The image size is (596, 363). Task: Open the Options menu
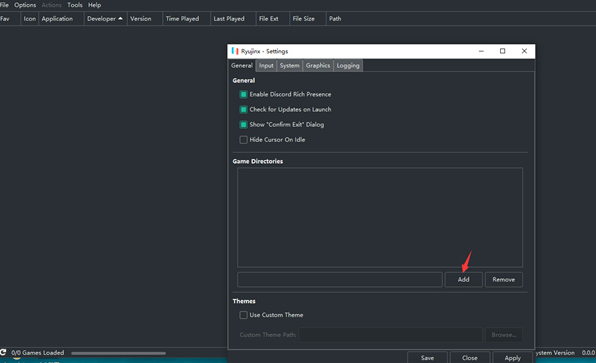[25, 5]
